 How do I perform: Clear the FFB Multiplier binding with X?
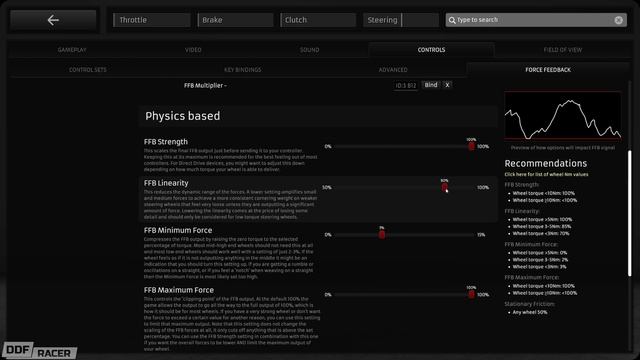pyautogui.click(x=447, y=85)
